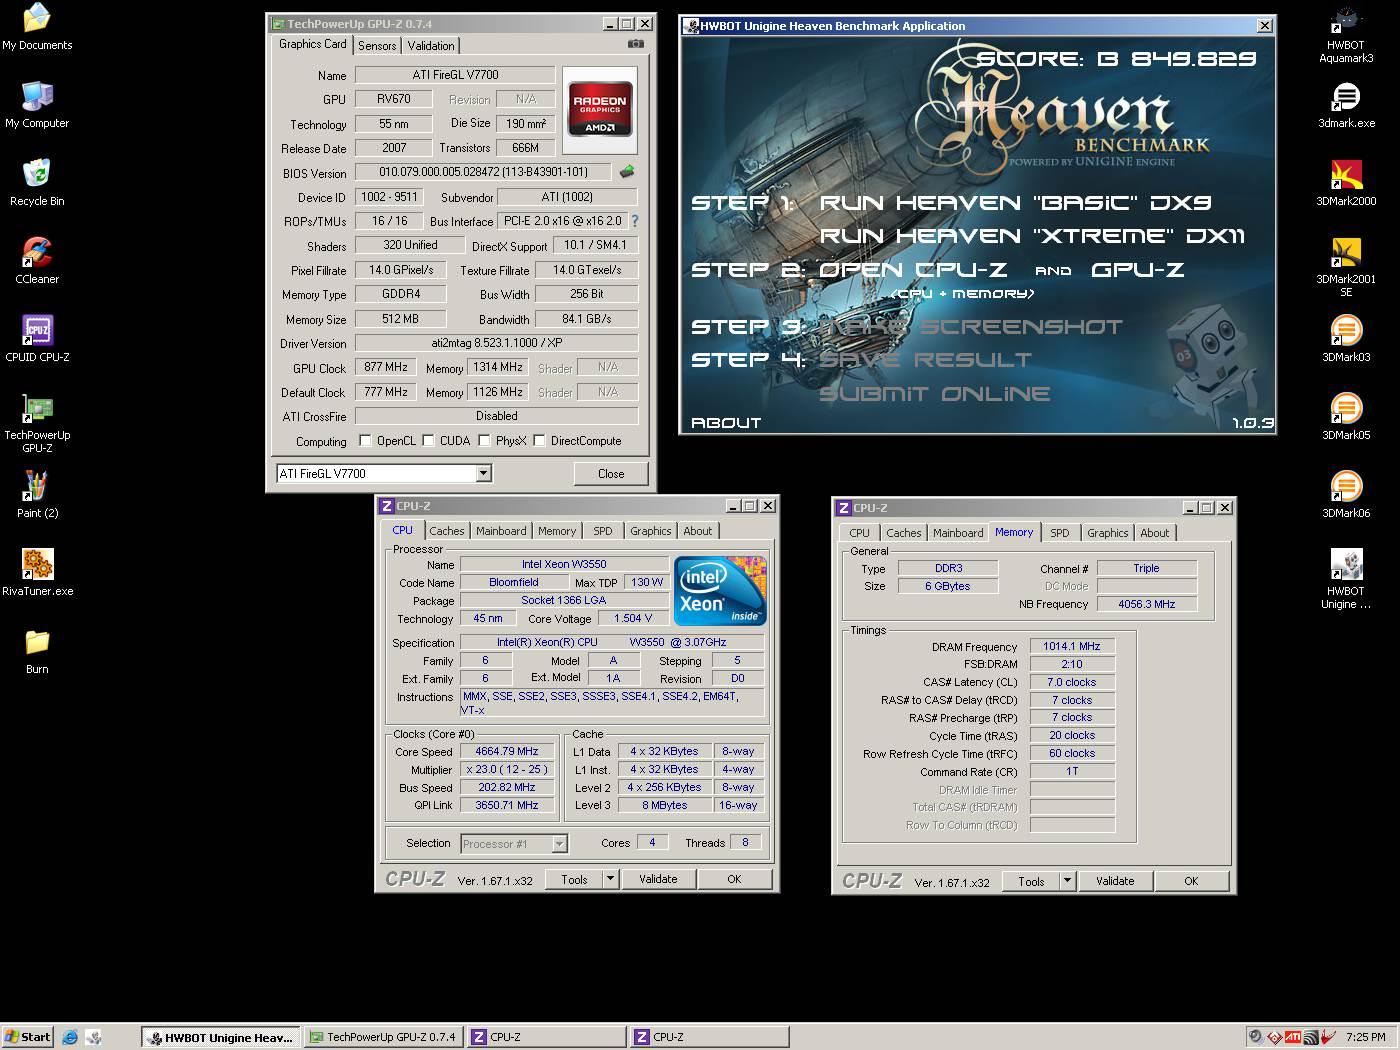Switch to Validation tab in GPU-Z
The height and width of the screenshot is (1050, 1400).
(x=431, y=46)
